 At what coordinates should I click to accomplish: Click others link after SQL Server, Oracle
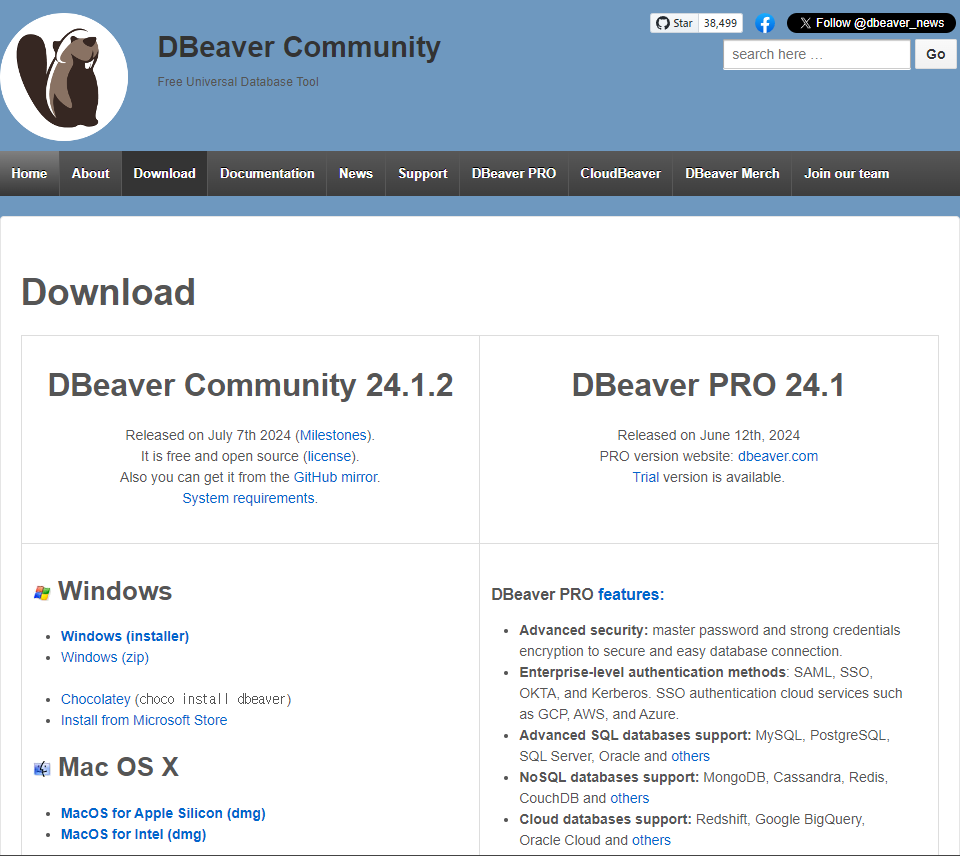[x=690, y=756]
